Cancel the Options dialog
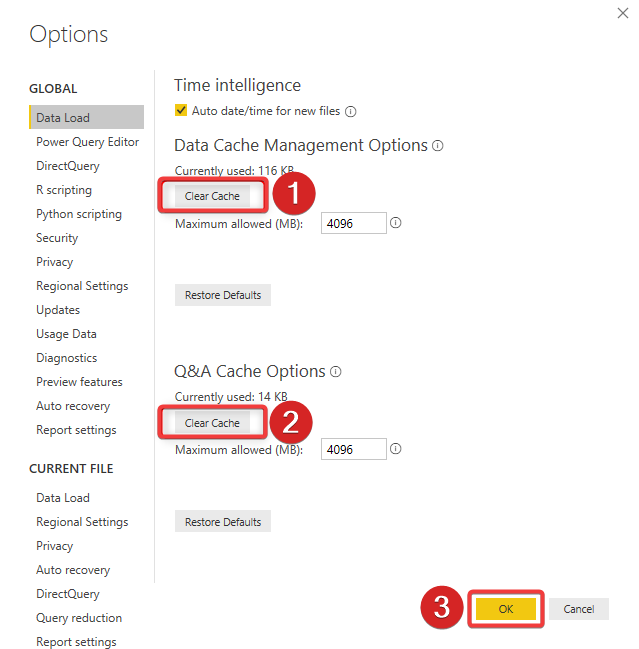 point(579,609)
